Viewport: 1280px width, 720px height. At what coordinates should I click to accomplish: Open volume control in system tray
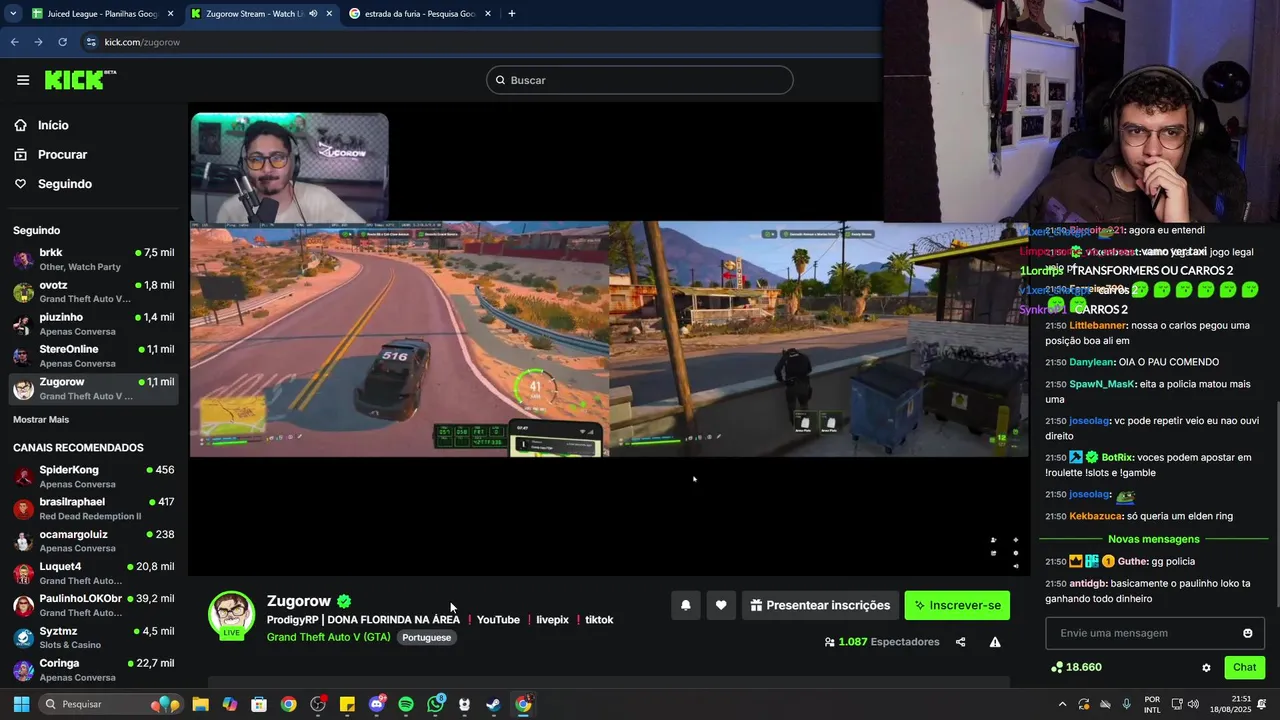1195,704
